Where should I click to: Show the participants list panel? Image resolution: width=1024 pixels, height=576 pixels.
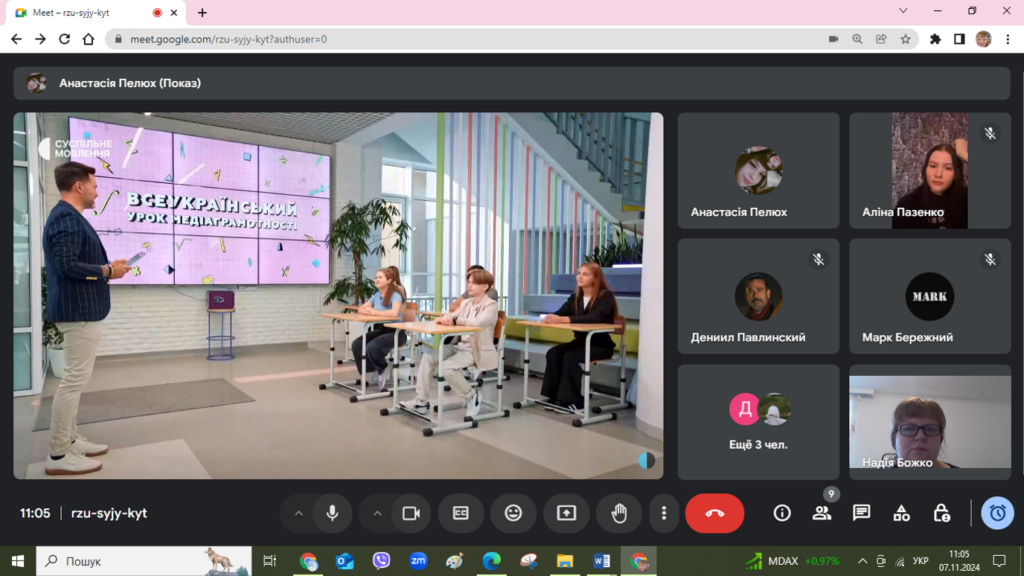822,513
